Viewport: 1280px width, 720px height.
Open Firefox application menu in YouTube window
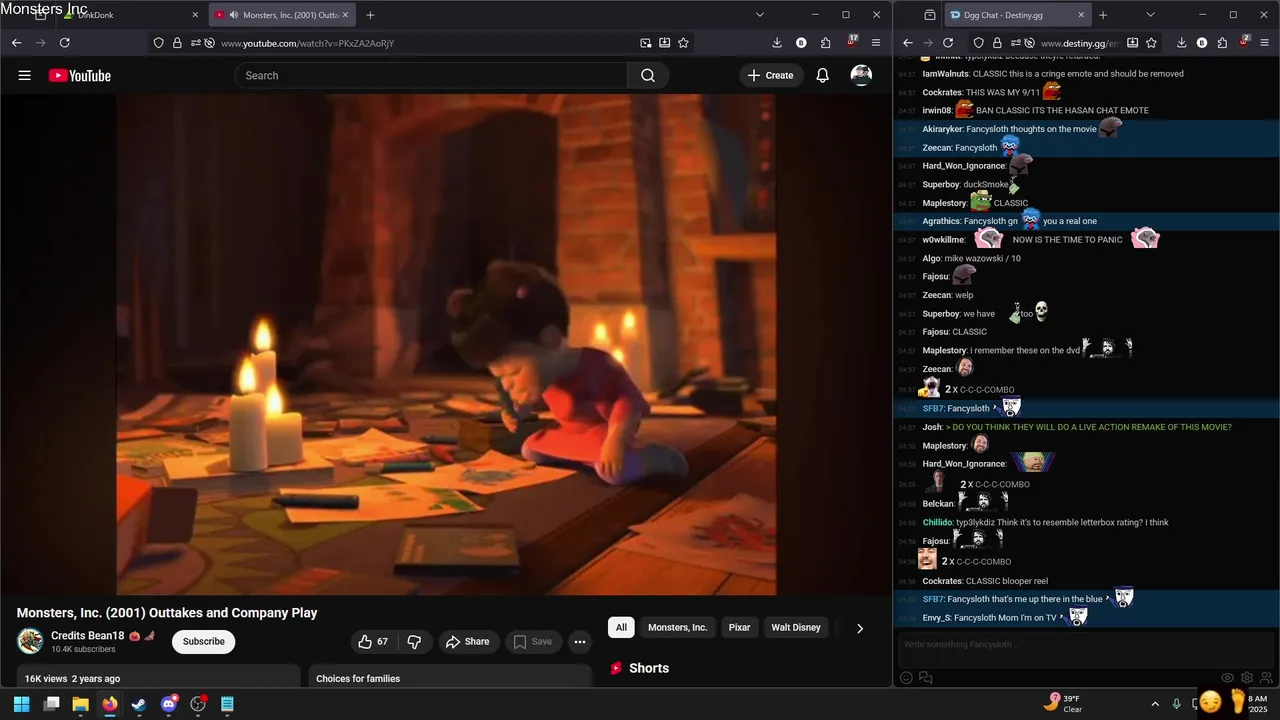click(x=876, y=43)
